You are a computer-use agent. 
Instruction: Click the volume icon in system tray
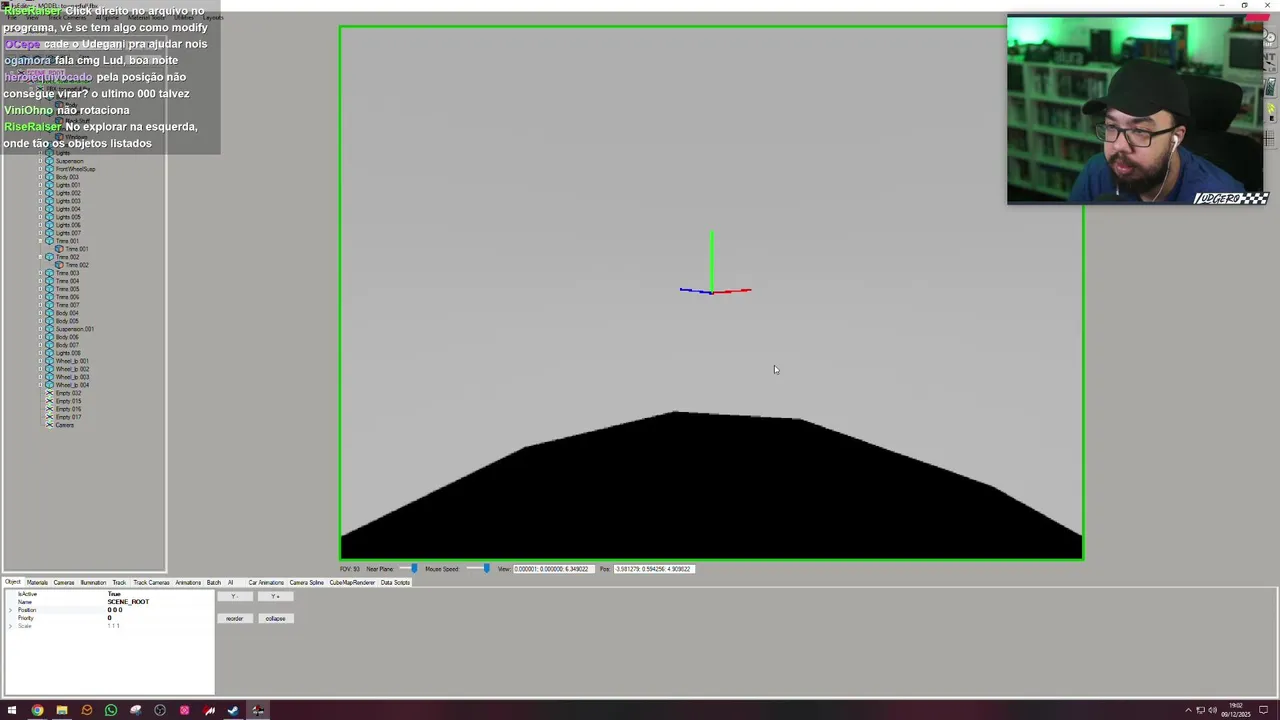pyautogui.click(x=1212, y=710)
